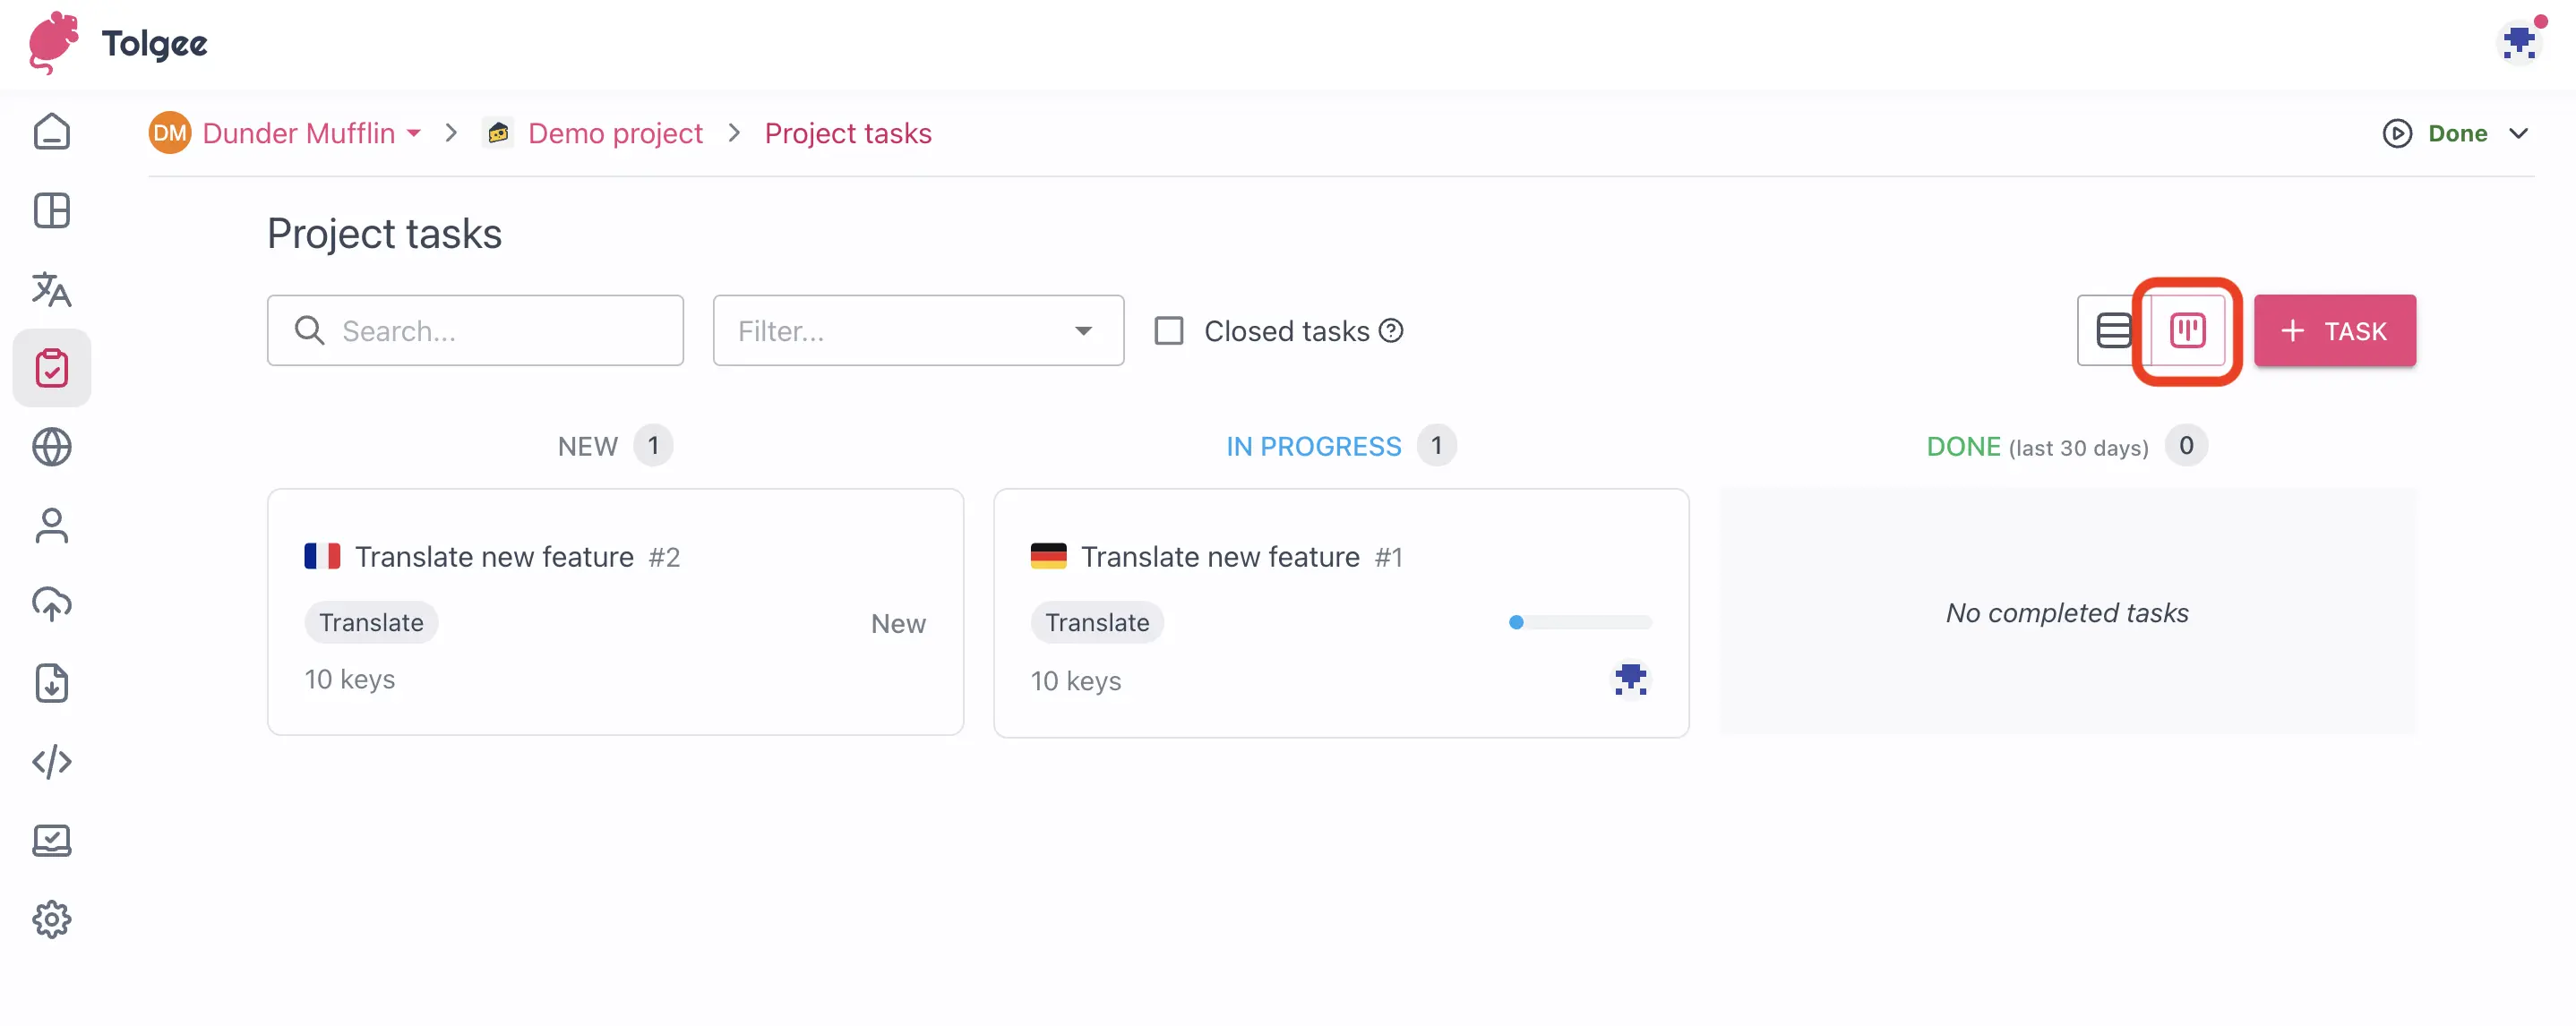Image resolution: width=2576 pixels, height=1026 pixels.
Task: Click the + TASK button
Action: click(2334, 330)
